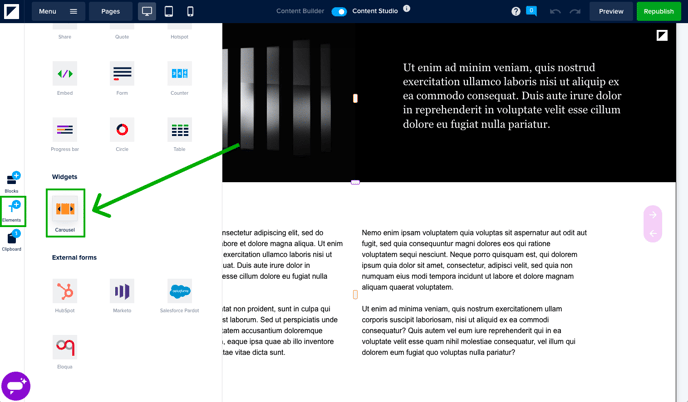
Task: Click the Preview button
Action: tap(610, 11)
